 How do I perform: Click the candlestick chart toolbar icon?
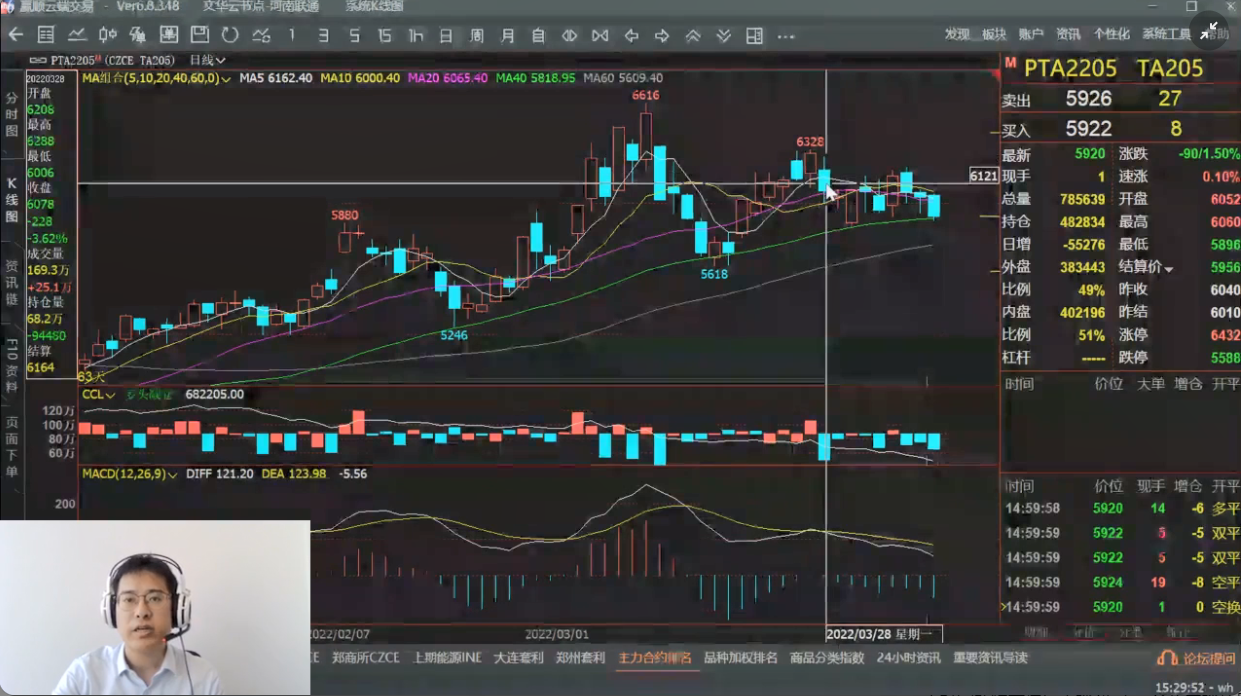coord(107,36)
